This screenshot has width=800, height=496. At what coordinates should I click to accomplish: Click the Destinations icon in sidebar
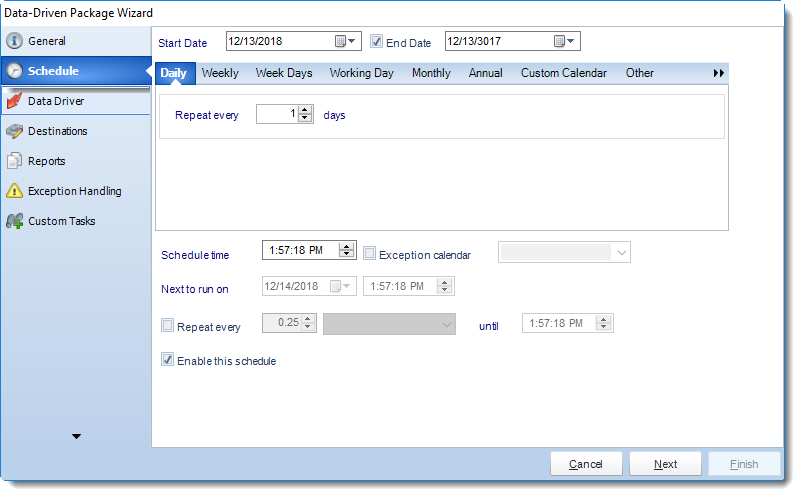(x=14, y=131)
